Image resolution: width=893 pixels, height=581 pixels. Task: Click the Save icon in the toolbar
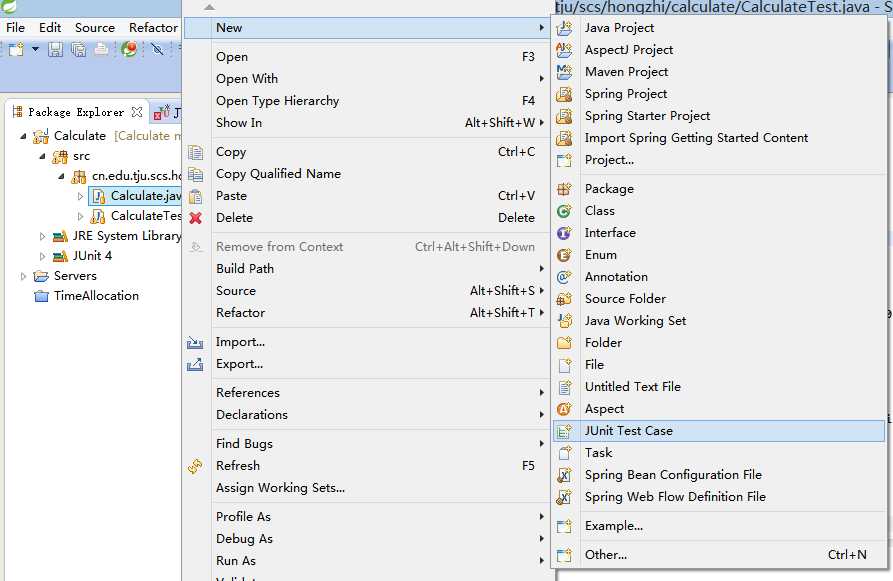point(55,49)
